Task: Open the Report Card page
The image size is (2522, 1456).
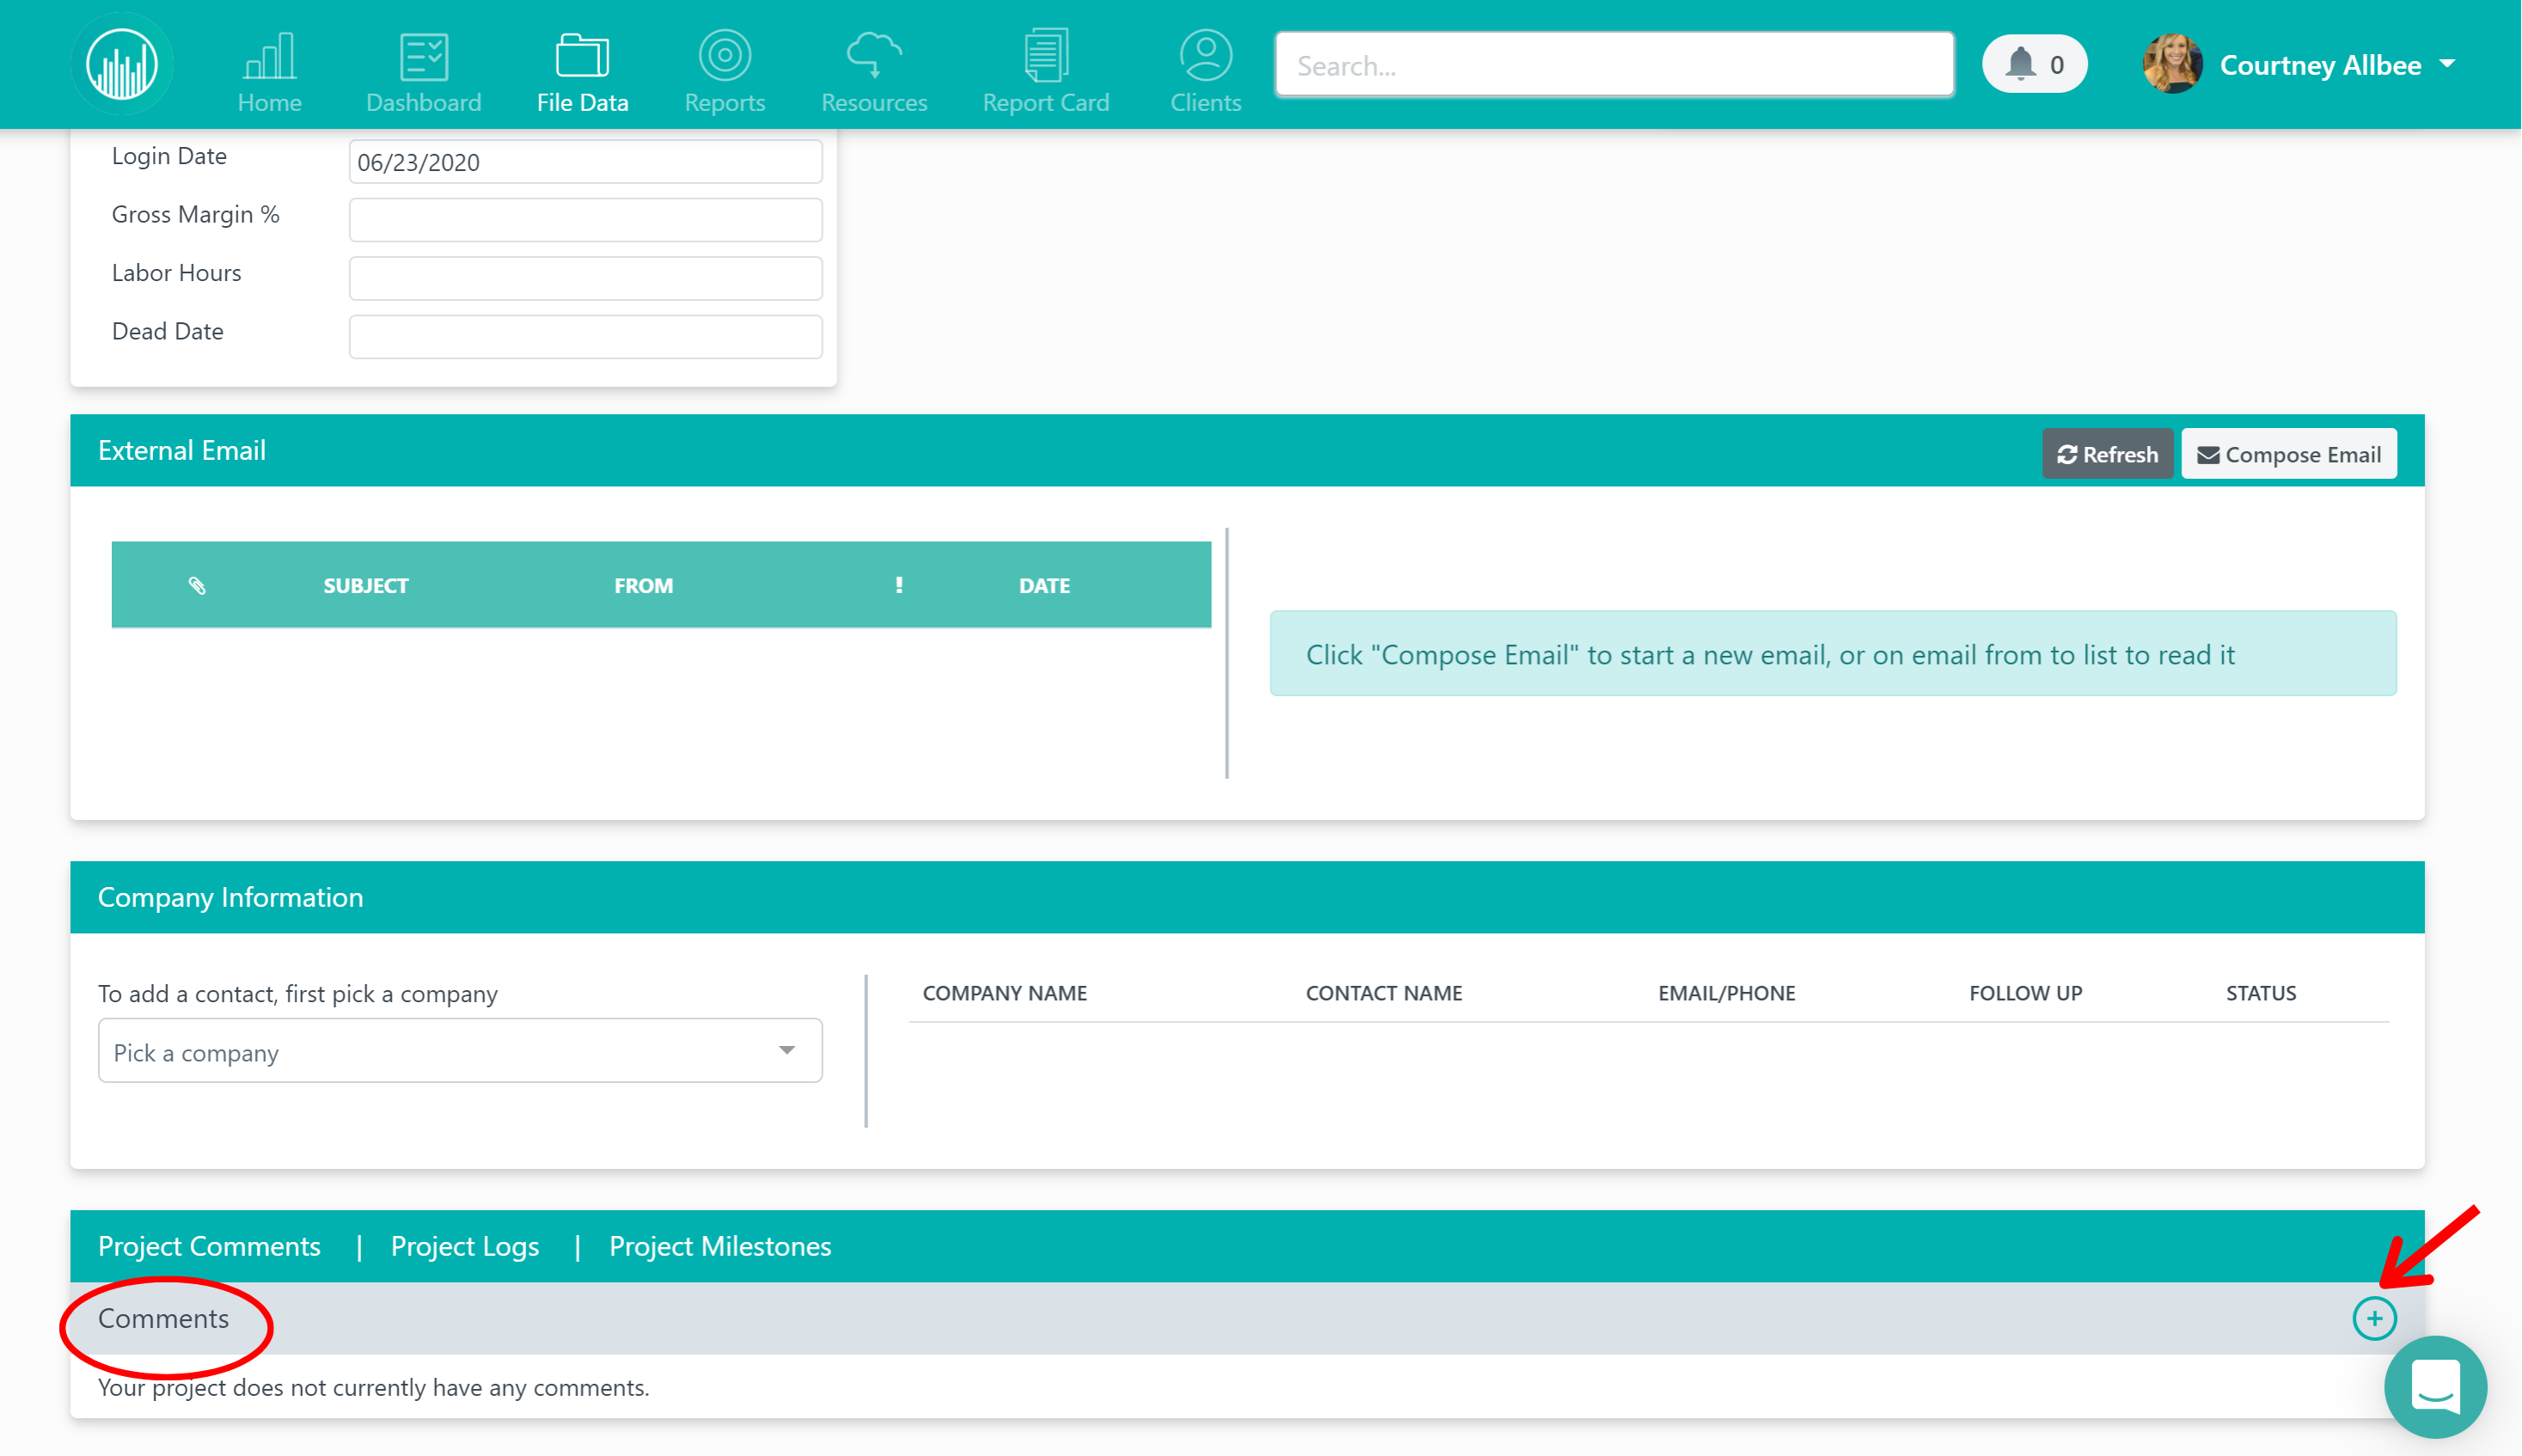Action: coord(1046,72)
